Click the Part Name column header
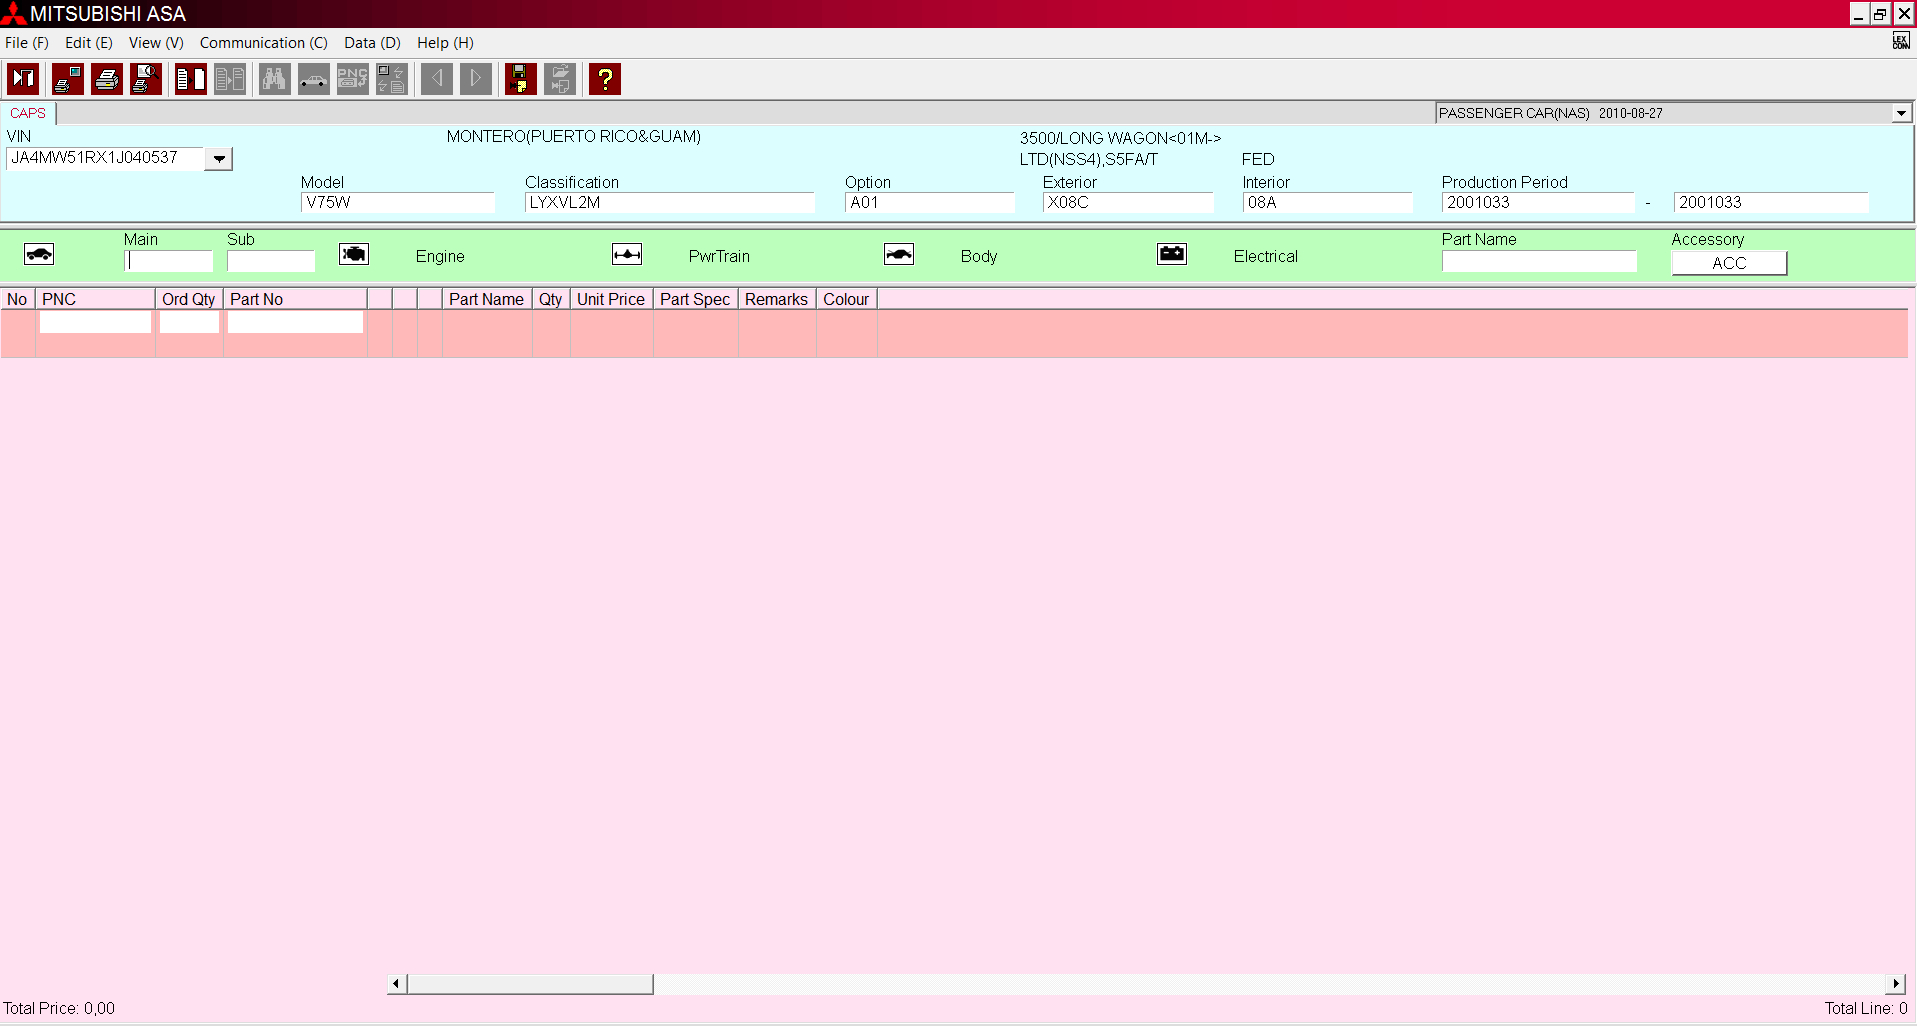Viewport: 1917px width, 1026px height. click(x=486, y=299)
